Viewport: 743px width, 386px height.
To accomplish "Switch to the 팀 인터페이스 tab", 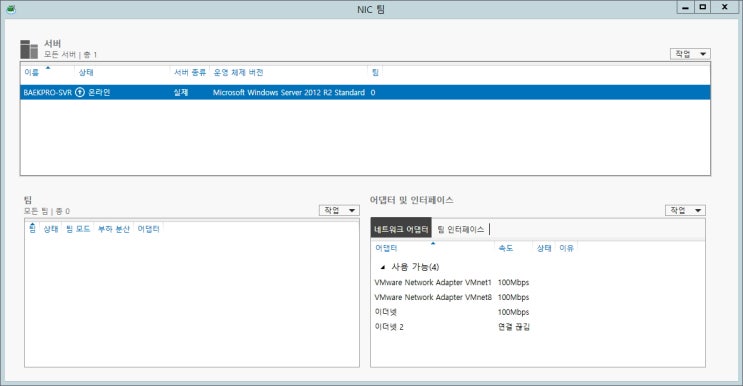I will tap(461, 229).
